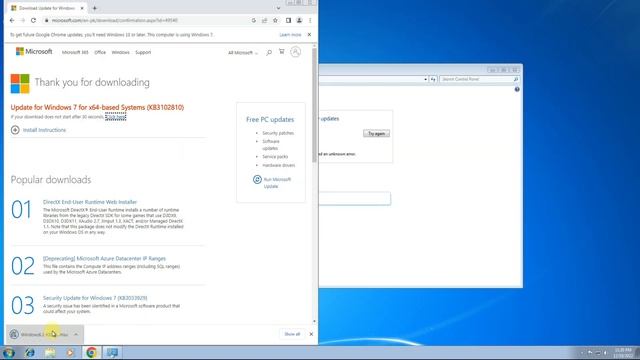Click the 'Click here' download link

(x=116, y=117)
